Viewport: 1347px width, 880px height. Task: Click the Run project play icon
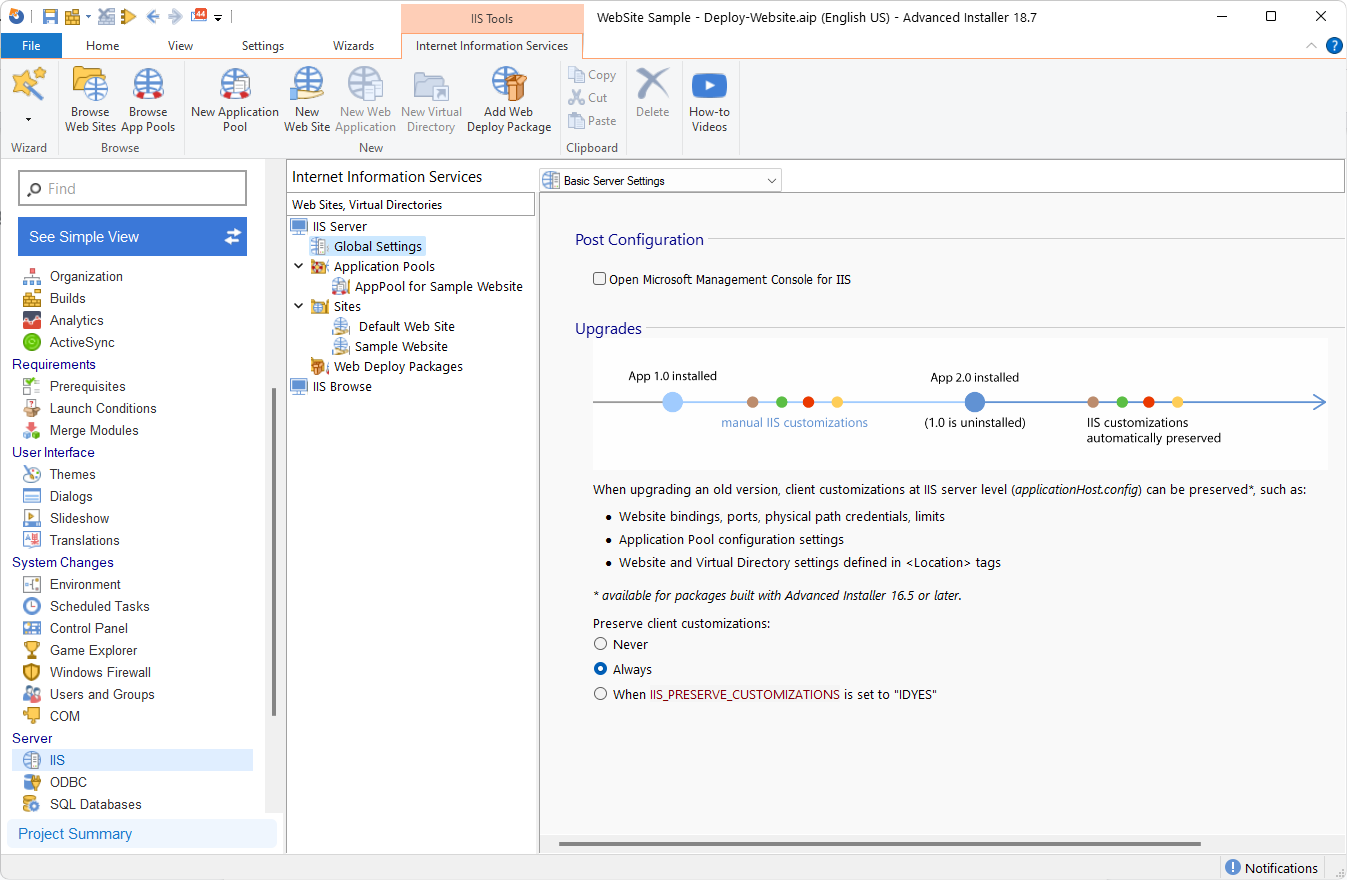(x=128, y=16)
